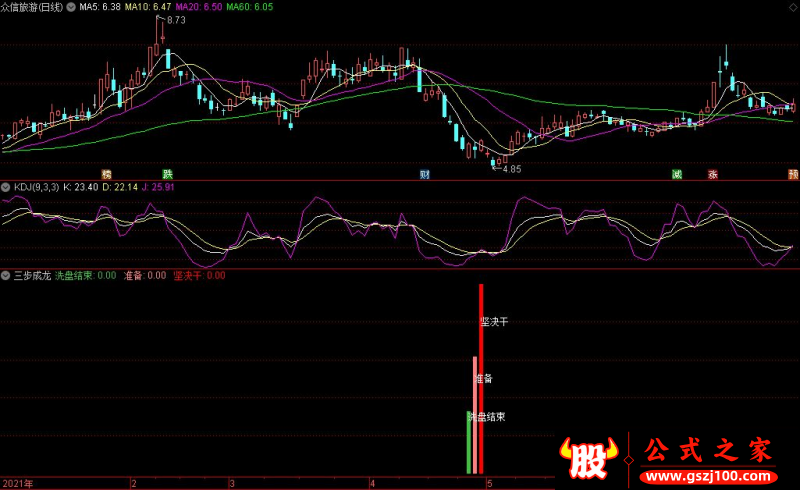The width and height of the screenshot is (800, 490).
Task: Click the 预 marker at chart's right edge
Action: (x=792, y=174)
